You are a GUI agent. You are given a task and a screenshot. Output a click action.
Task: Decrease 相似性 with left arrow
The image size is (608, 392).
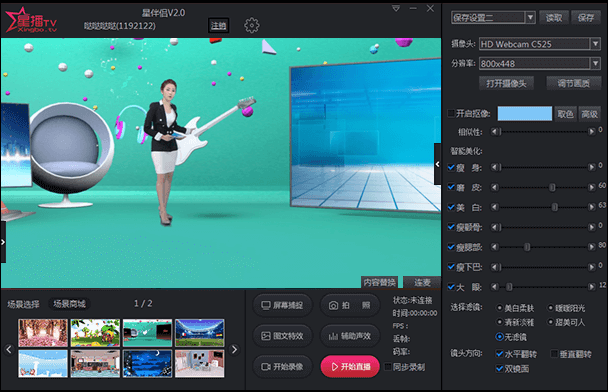(494, 132)
